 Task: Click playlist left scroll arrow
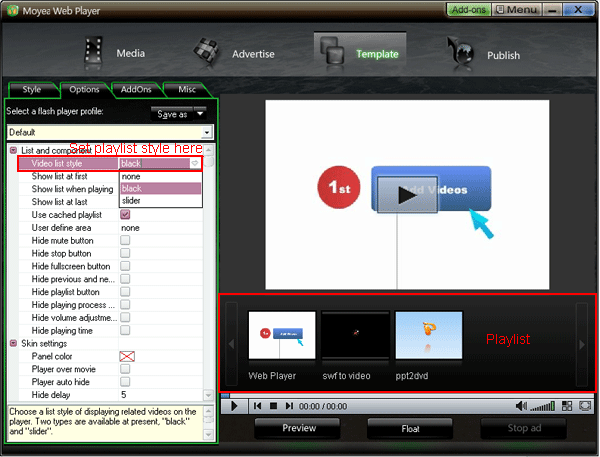point(232,344)
